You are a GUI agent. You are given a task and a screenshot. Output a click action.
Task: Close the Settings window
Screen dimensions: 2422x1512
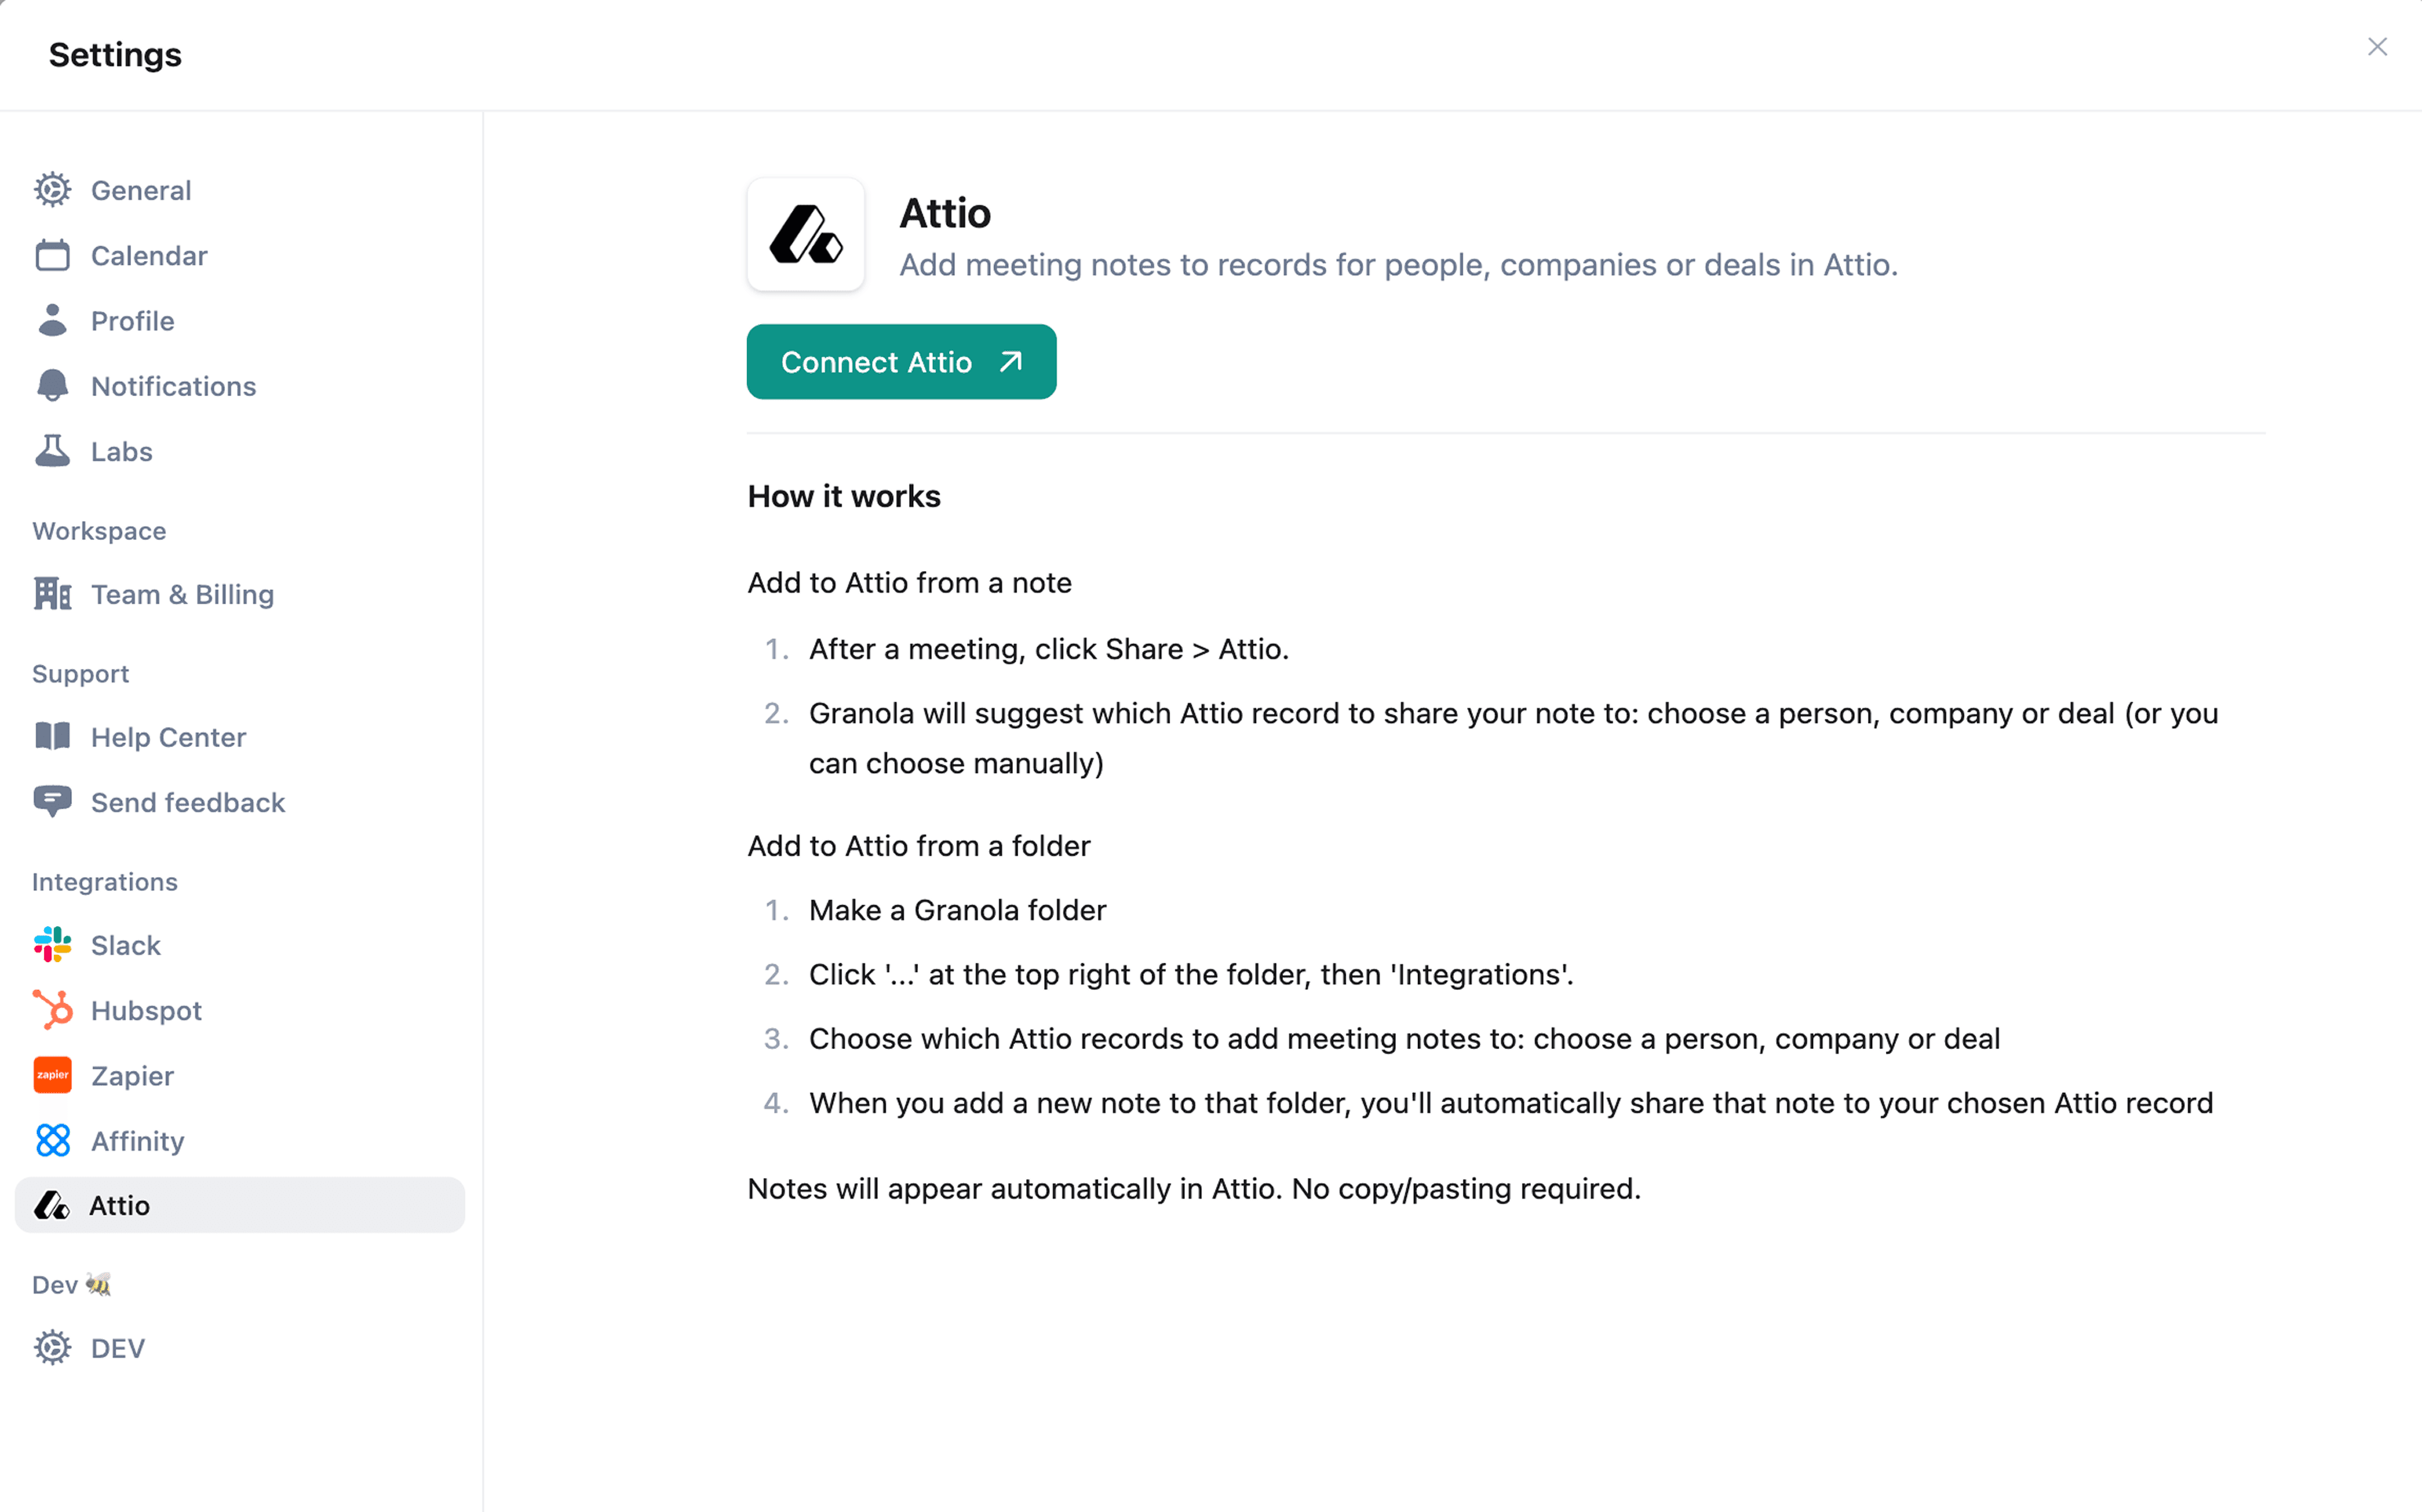(x=2377, y=47)
